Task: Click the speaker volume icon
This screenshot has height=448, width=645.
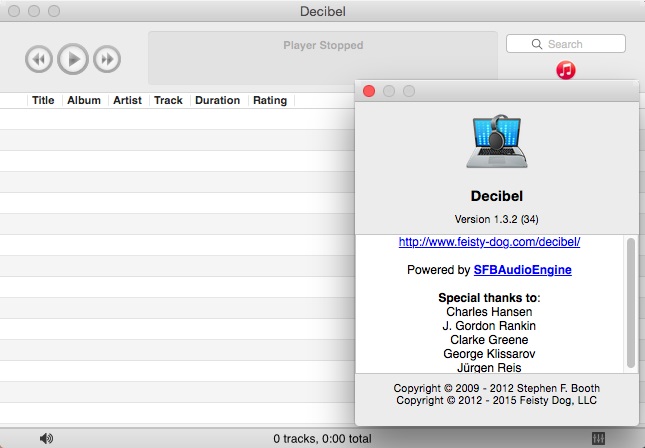Action: tap(46, 439)
